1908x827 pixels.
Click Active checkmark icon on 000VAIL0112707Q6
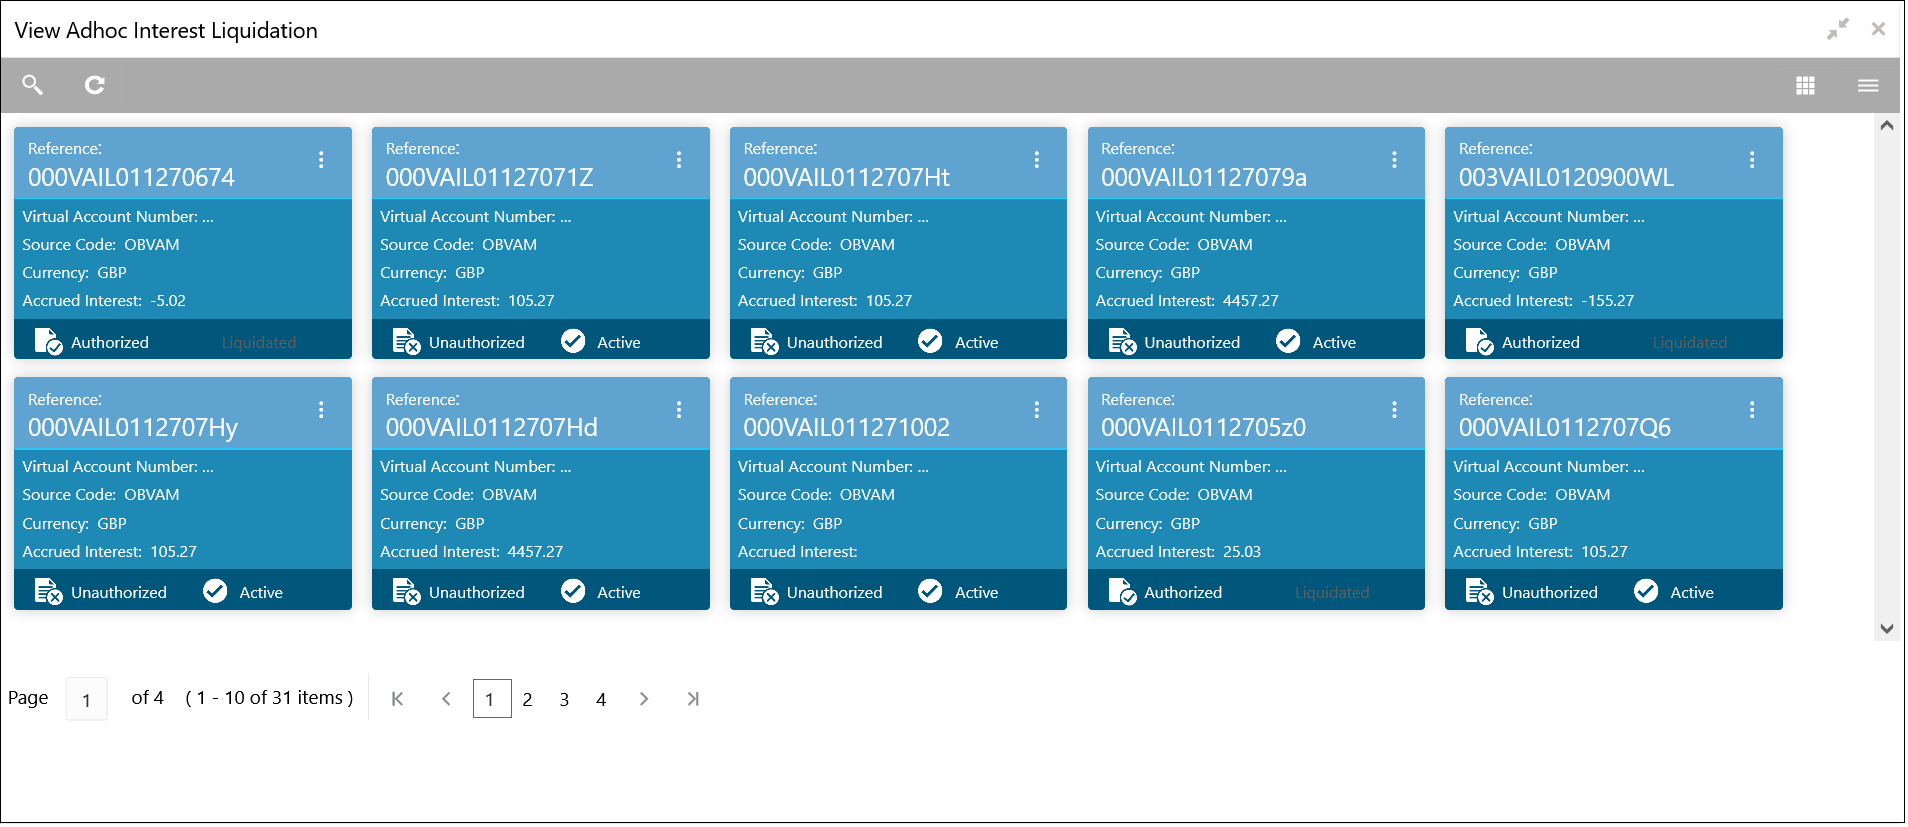[1647, 592]
